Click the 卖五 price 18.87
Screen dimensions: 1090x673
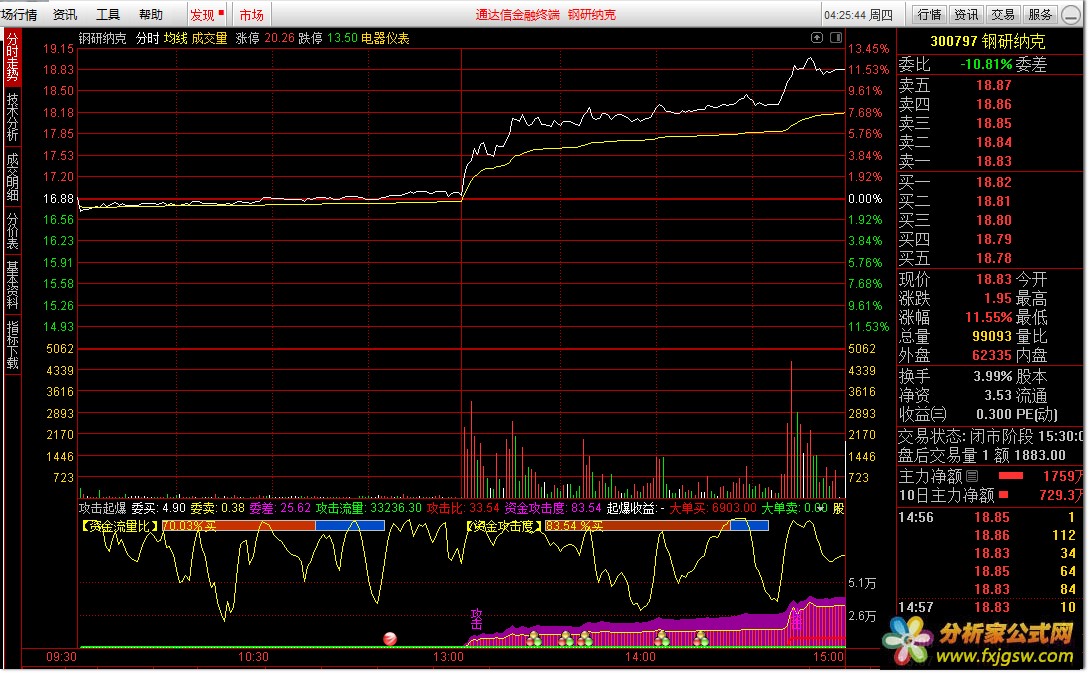coord(993,86)
